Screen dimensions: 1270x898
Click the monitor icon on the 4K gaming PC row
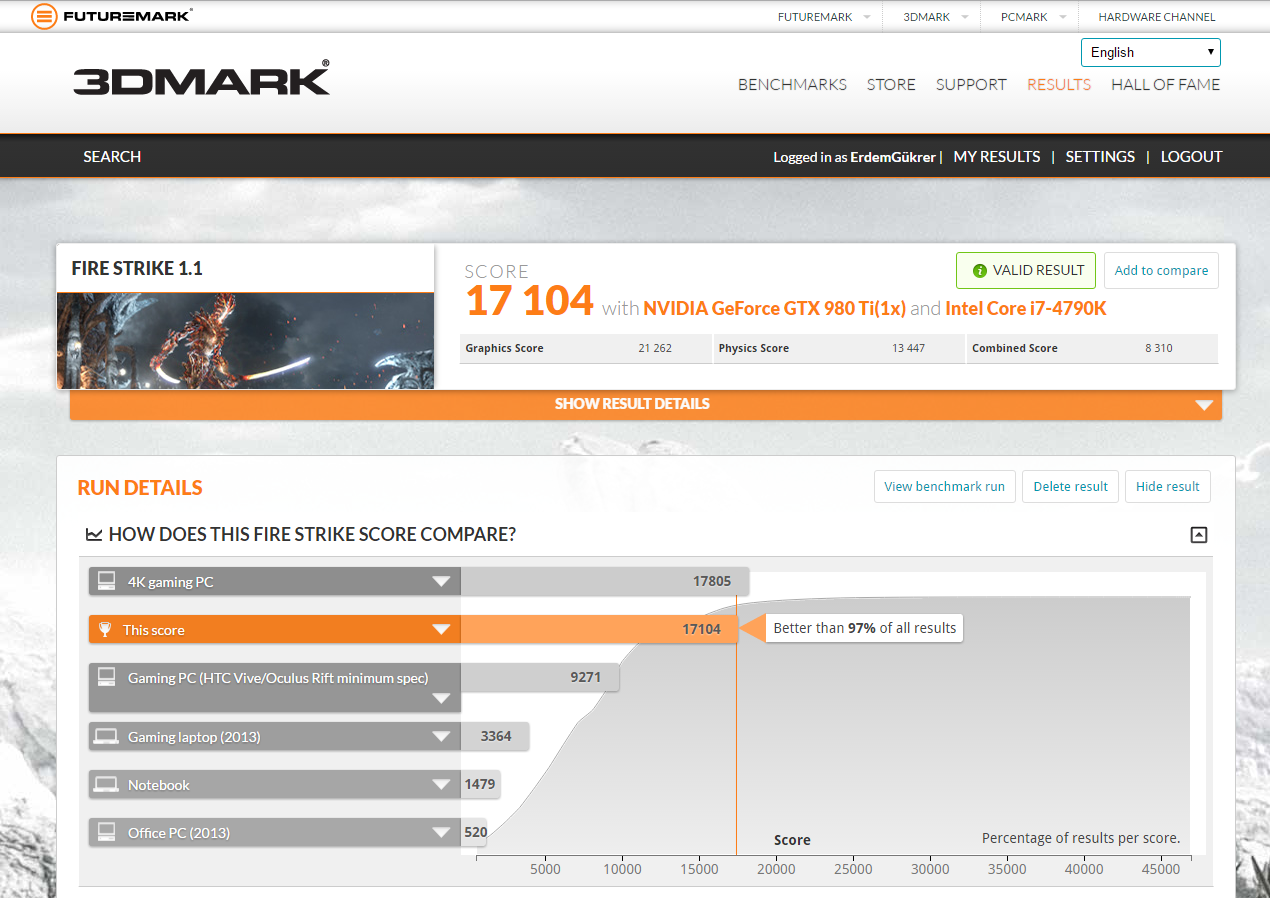click(x=106, y=581)
